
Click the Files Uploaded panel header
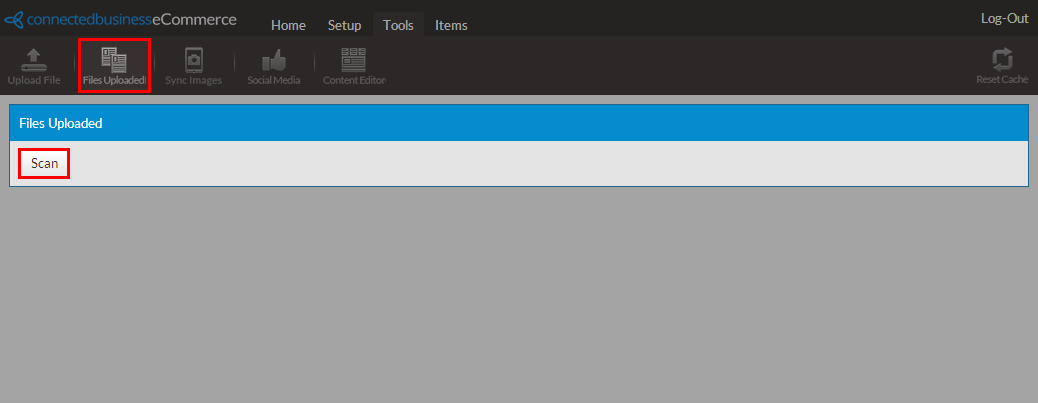coord(519,123)
